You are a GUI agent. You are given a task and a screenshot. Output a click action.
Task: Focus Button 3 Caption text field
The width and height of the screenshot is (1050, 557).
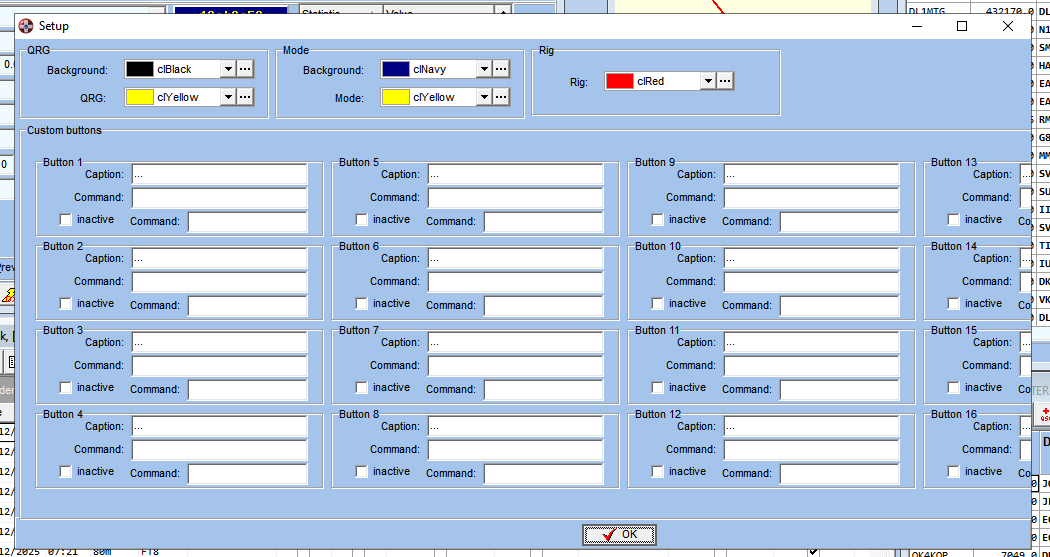click(219, 342)
